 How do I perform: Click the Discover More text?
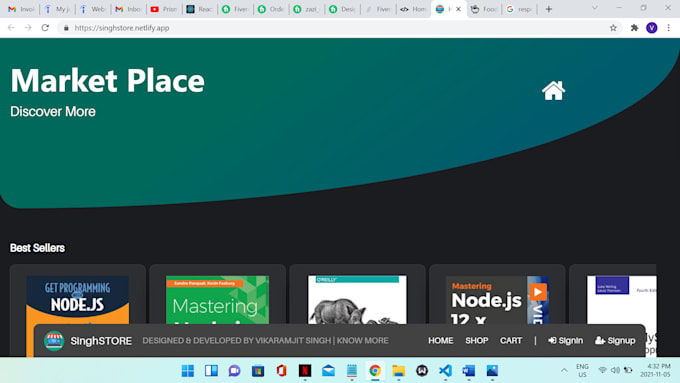point(53,111)
